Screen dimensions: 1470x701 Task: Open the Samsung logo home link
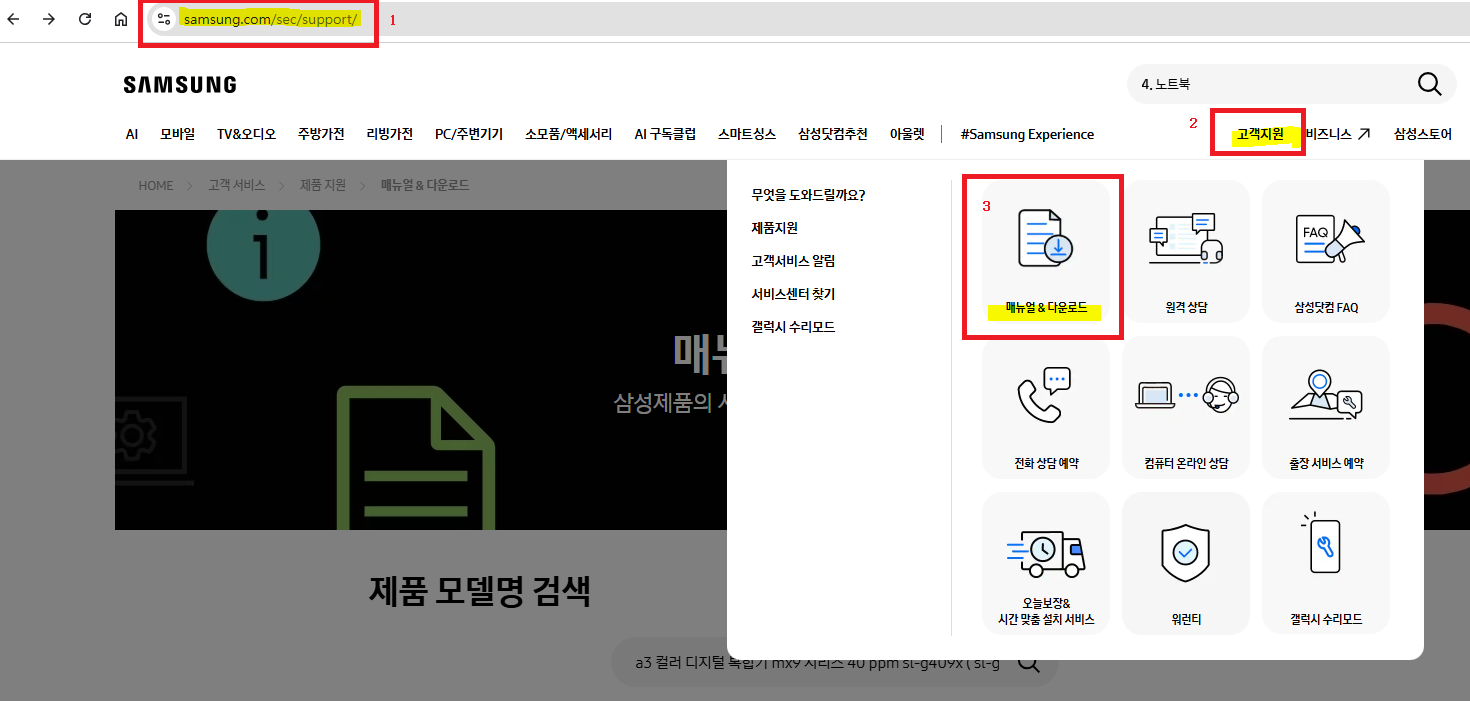tap(180, 85)
